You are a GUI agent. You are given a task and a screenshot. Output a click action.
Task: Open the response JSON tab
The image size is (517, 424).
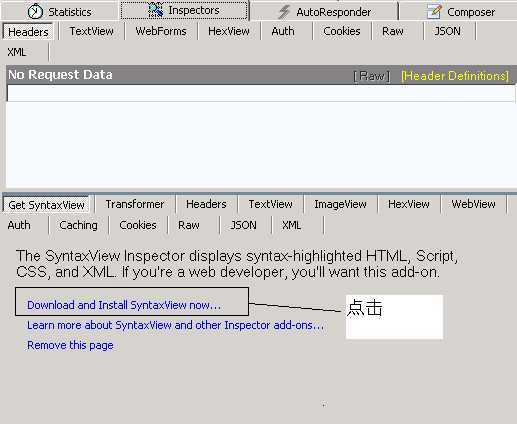click(243, 225)
